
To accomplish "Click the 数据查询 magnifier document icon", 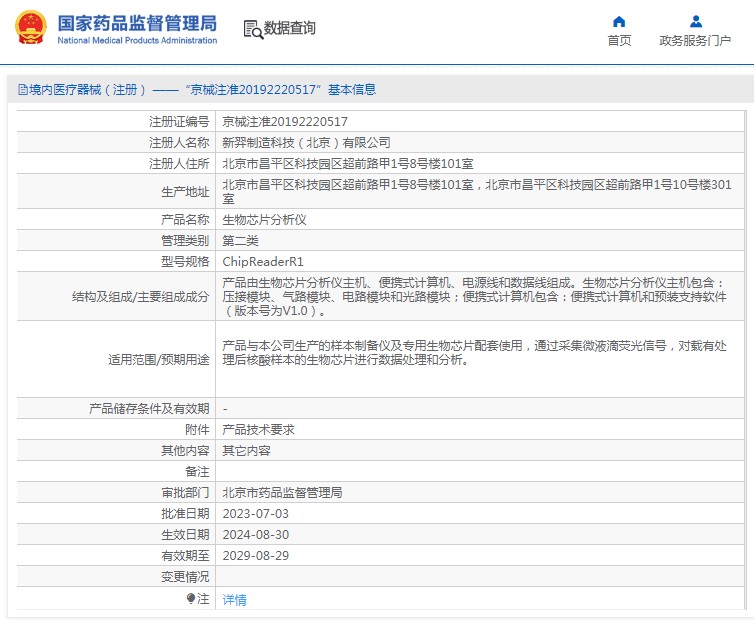I will coord(252,29).
